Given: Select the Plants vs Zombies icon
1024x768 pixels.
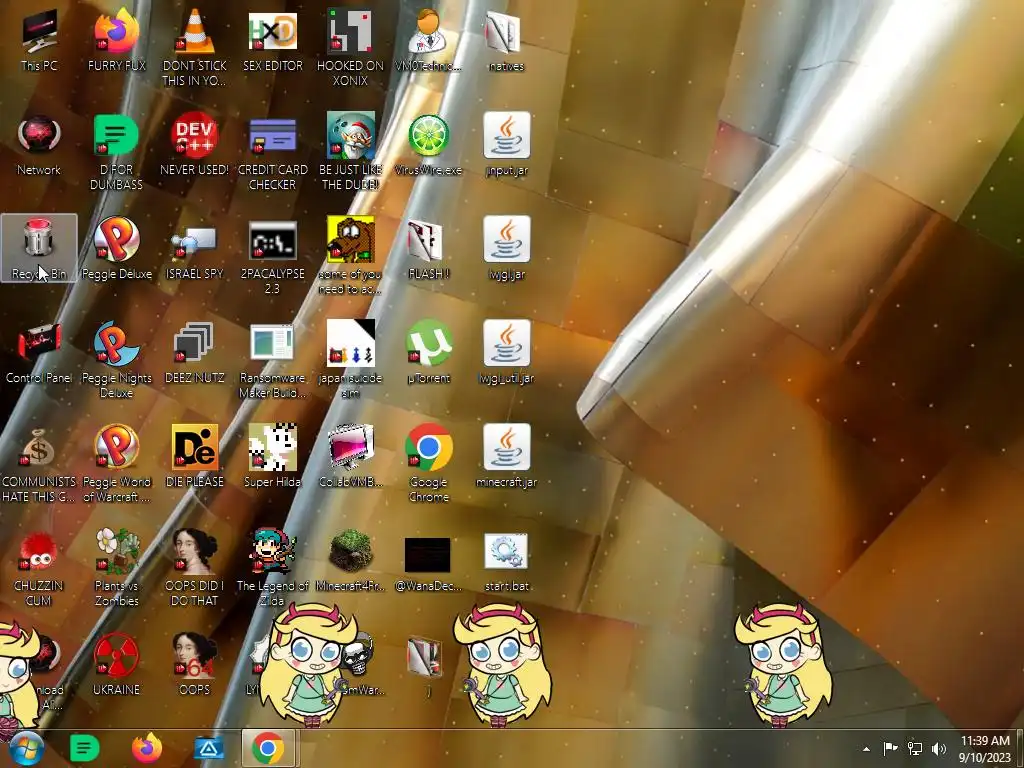Looking at the screenshot, I should click(117, 567).
